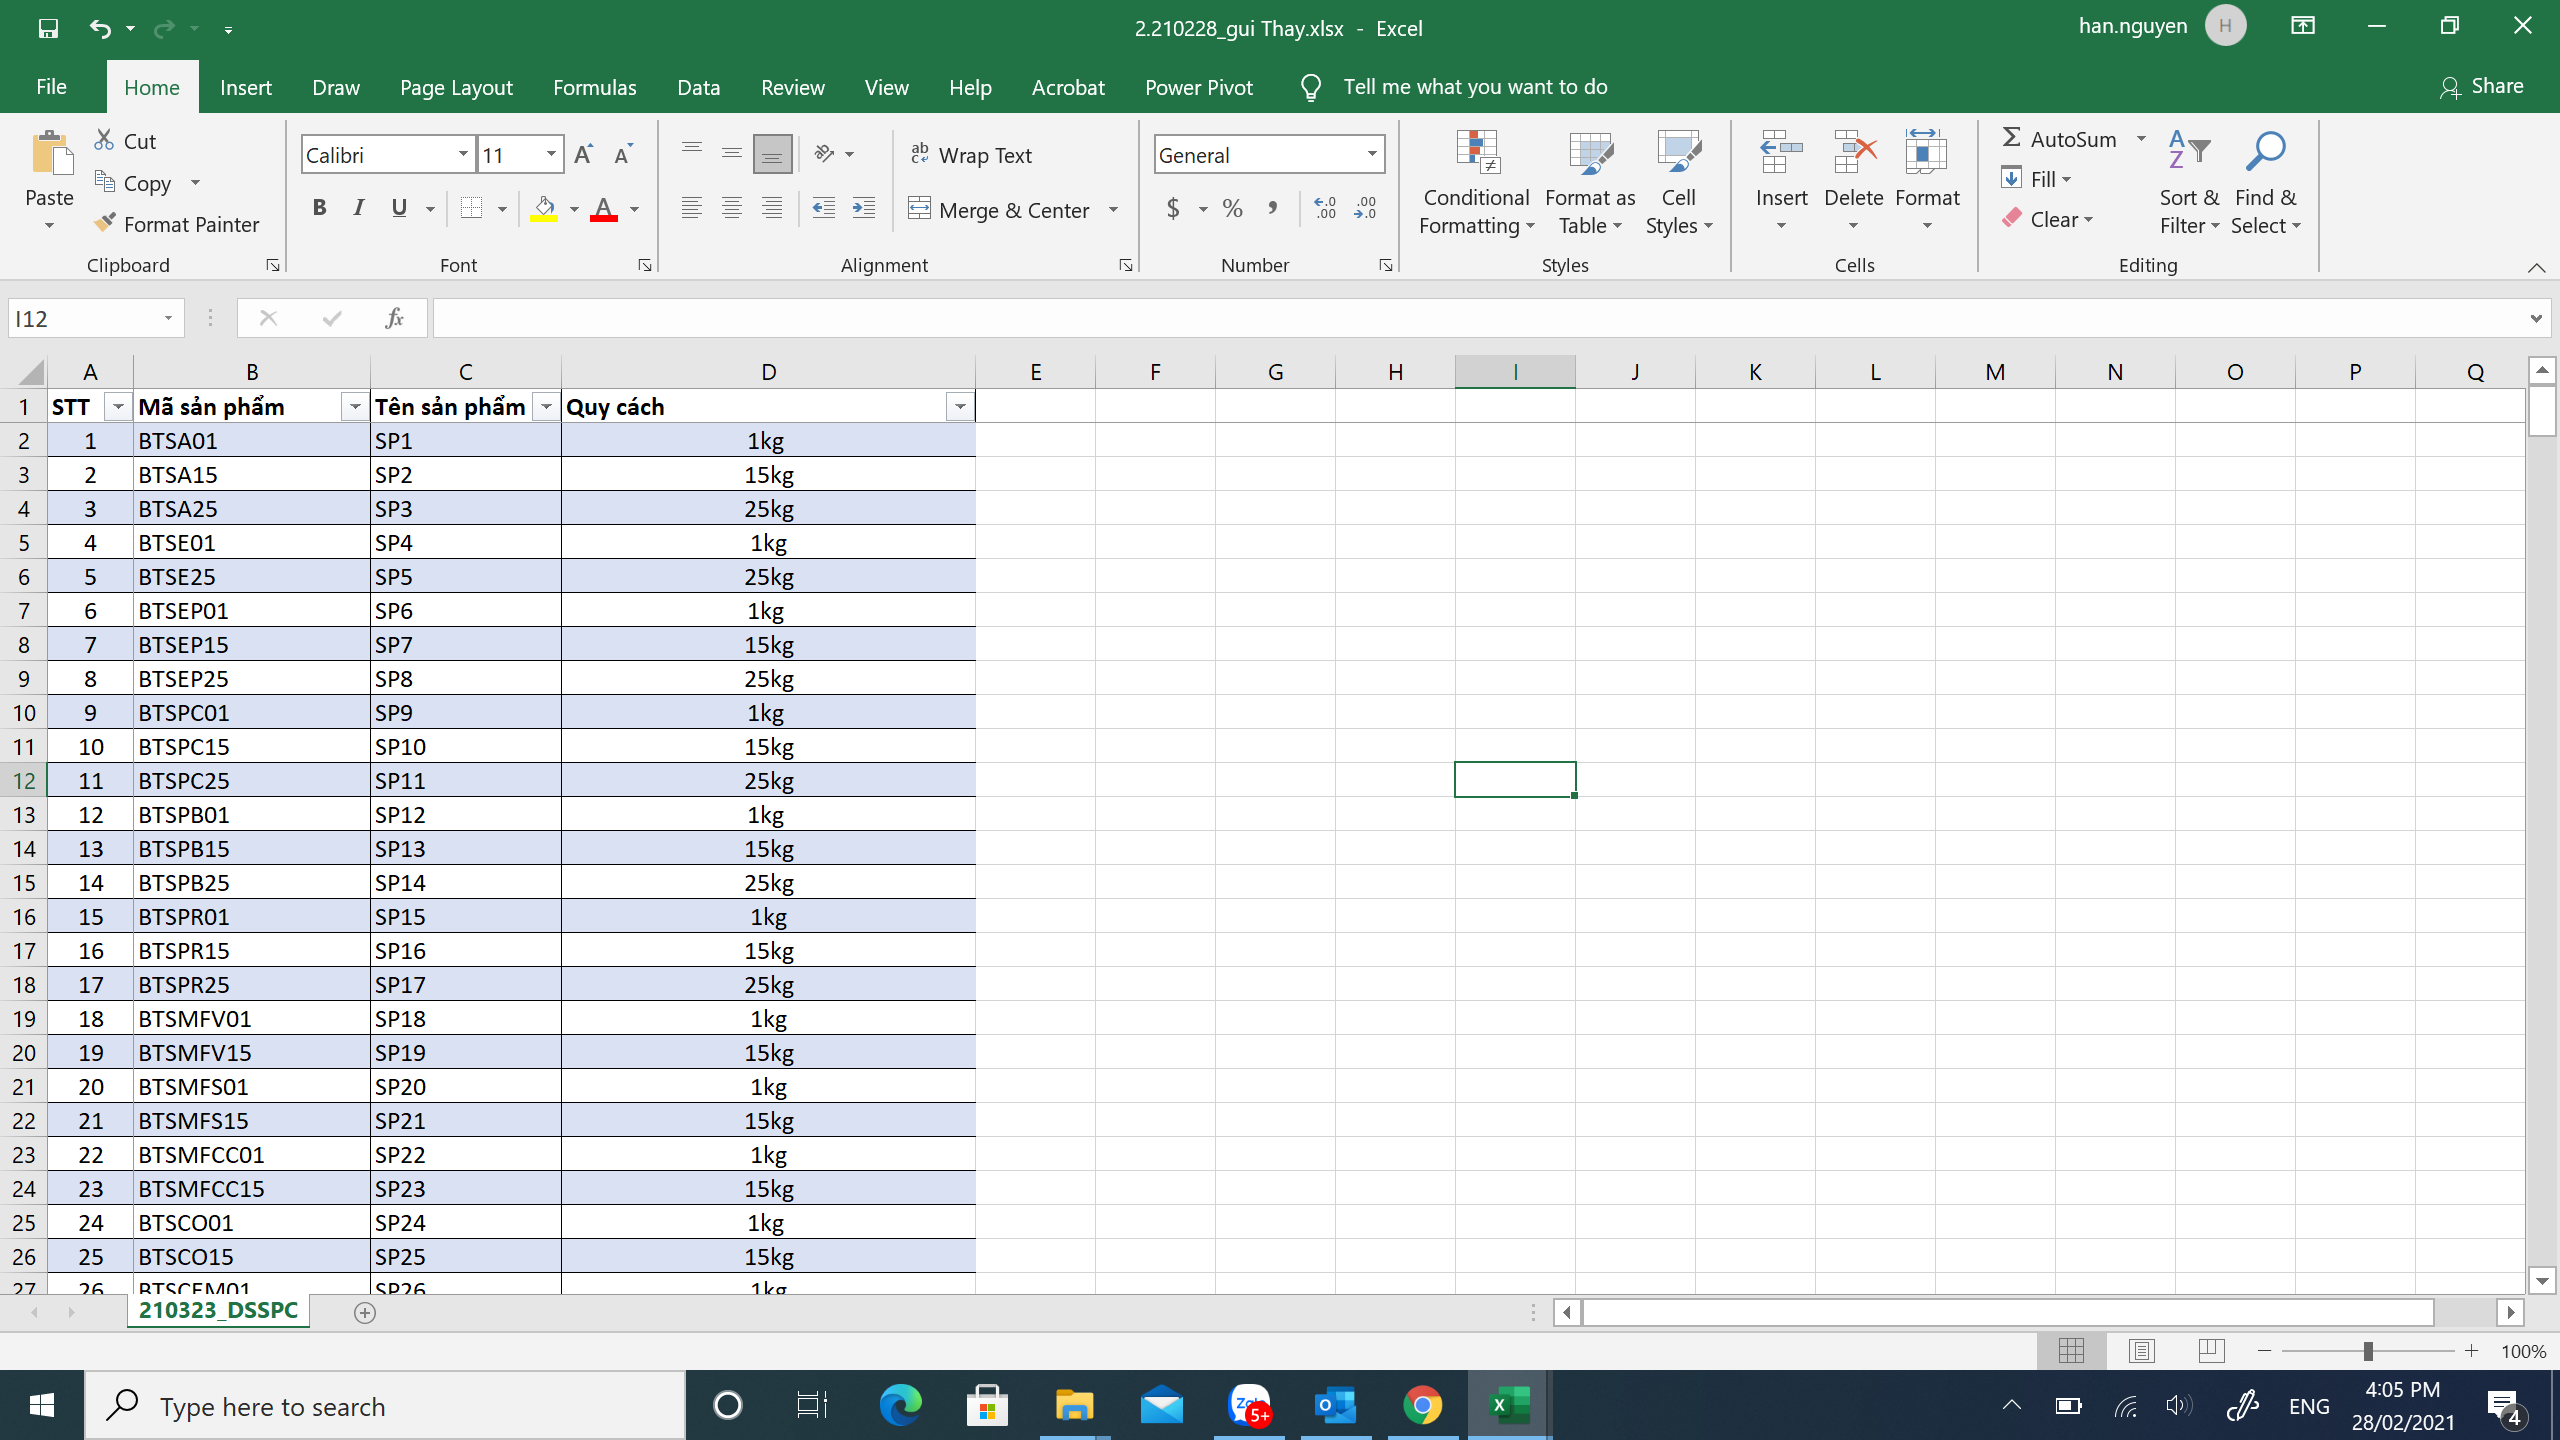Open the File menu

(x=51, y=87)
